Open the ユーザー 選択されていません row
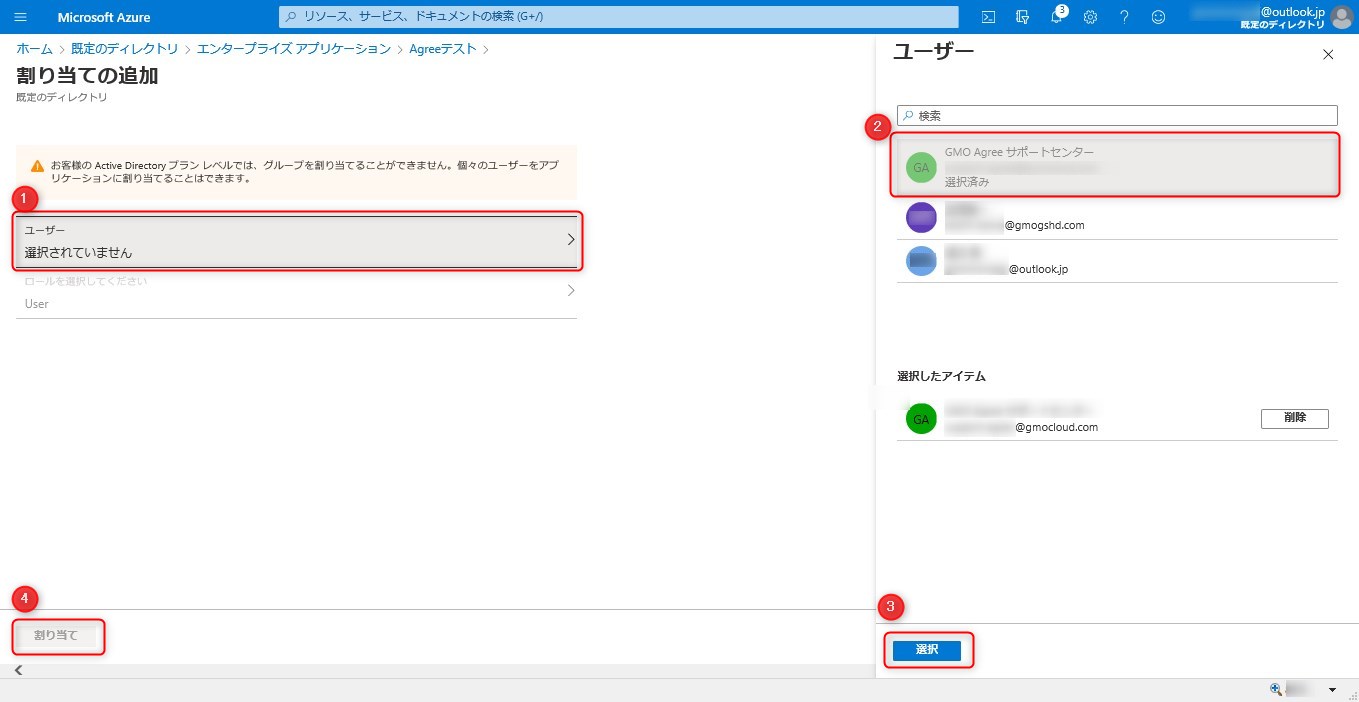The width and height of the screenshot is (1359, 702). (x=297, y=241)
